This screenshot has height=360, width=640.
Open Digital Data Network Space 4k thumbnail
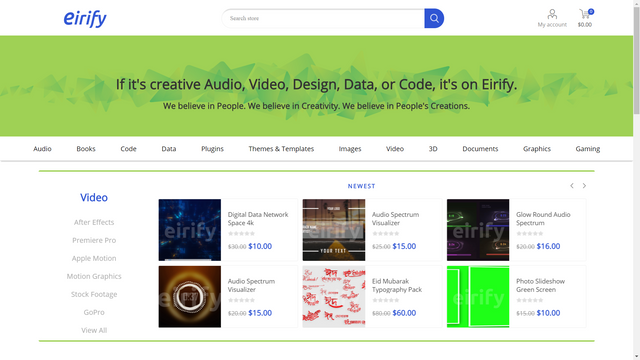pyautogui.click(x=190, y=230)
